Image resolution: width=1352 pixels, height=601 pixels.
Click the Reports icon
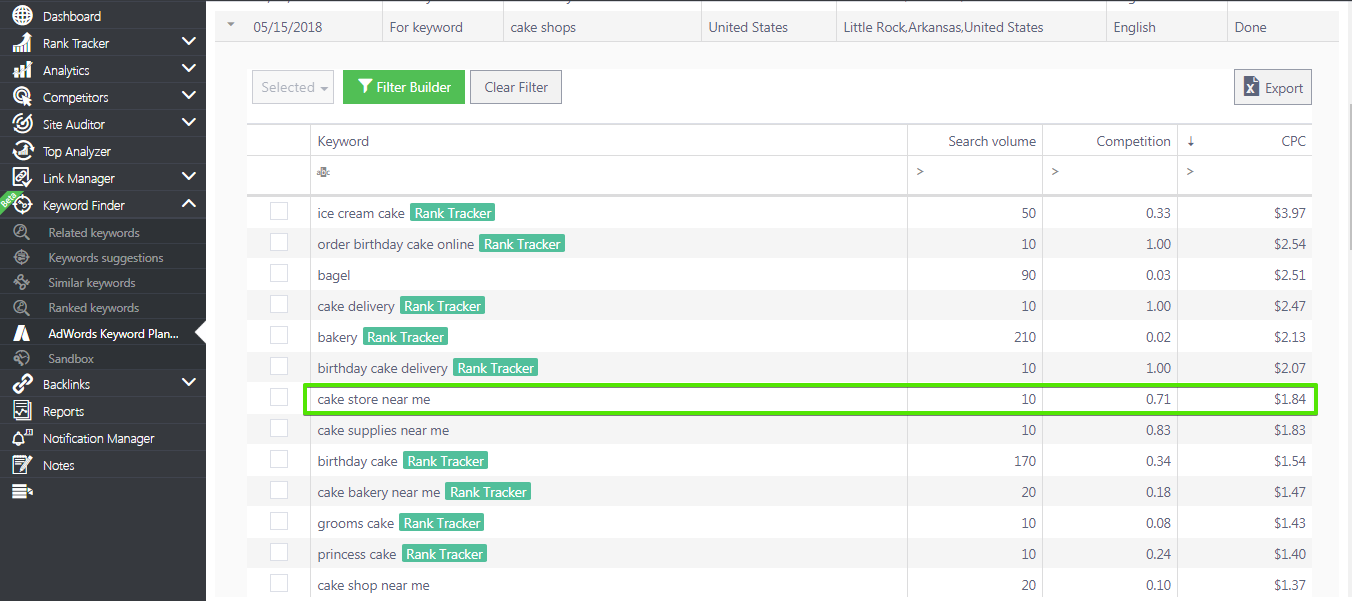22,411
